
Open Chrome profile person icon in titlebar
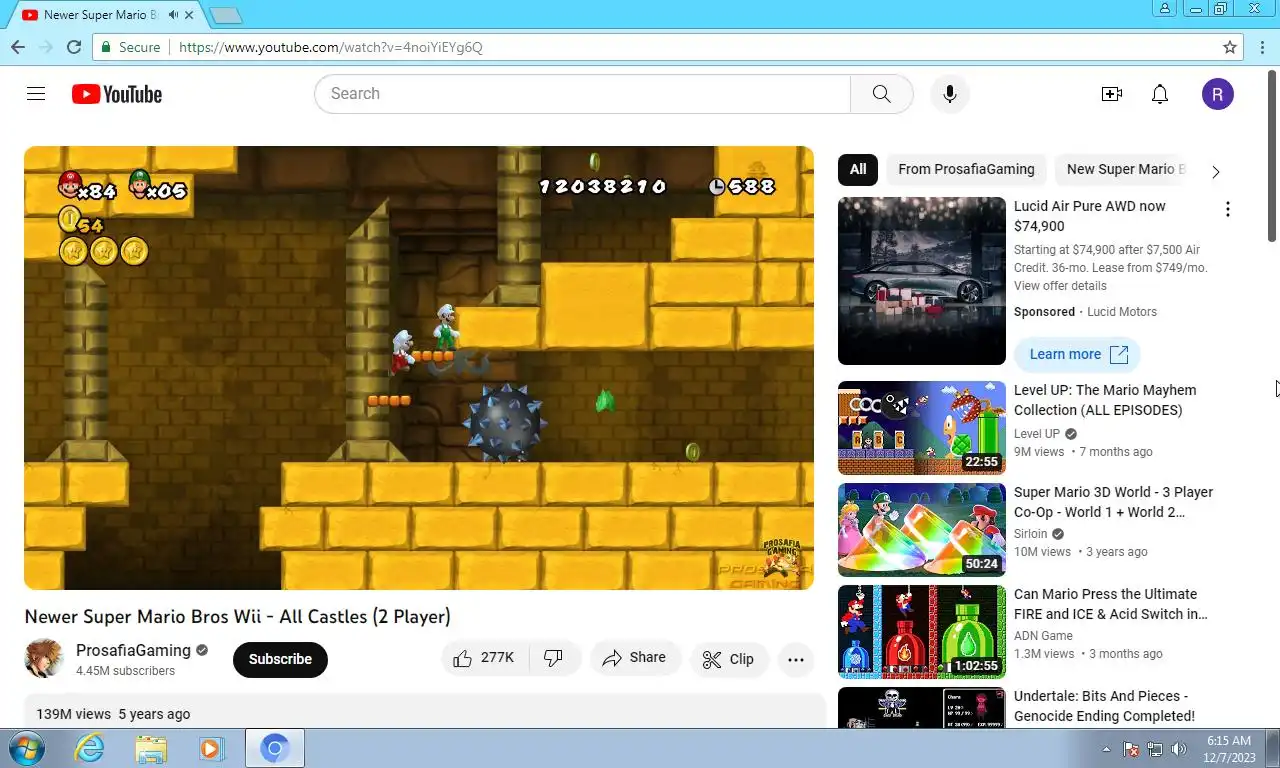[x=1165, y=9]
